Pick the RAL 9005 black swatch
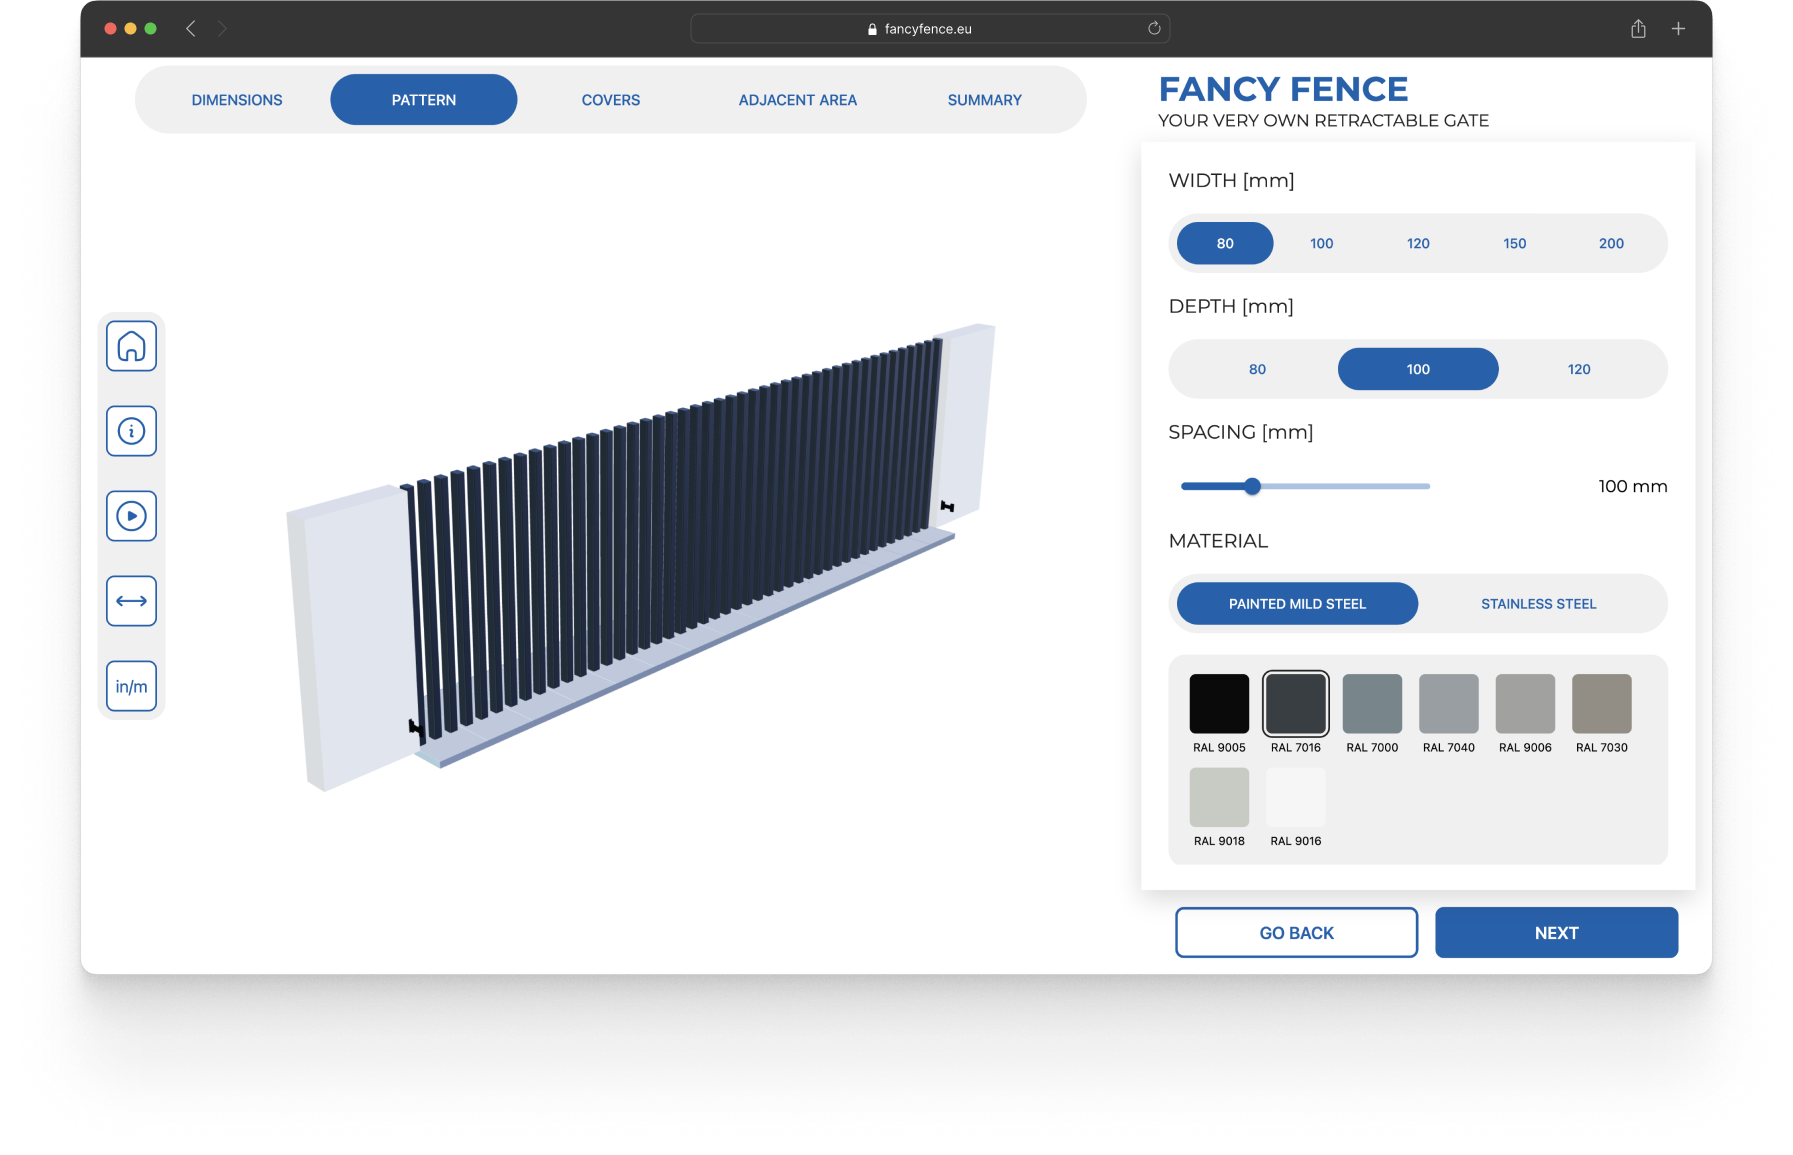 1219,704
